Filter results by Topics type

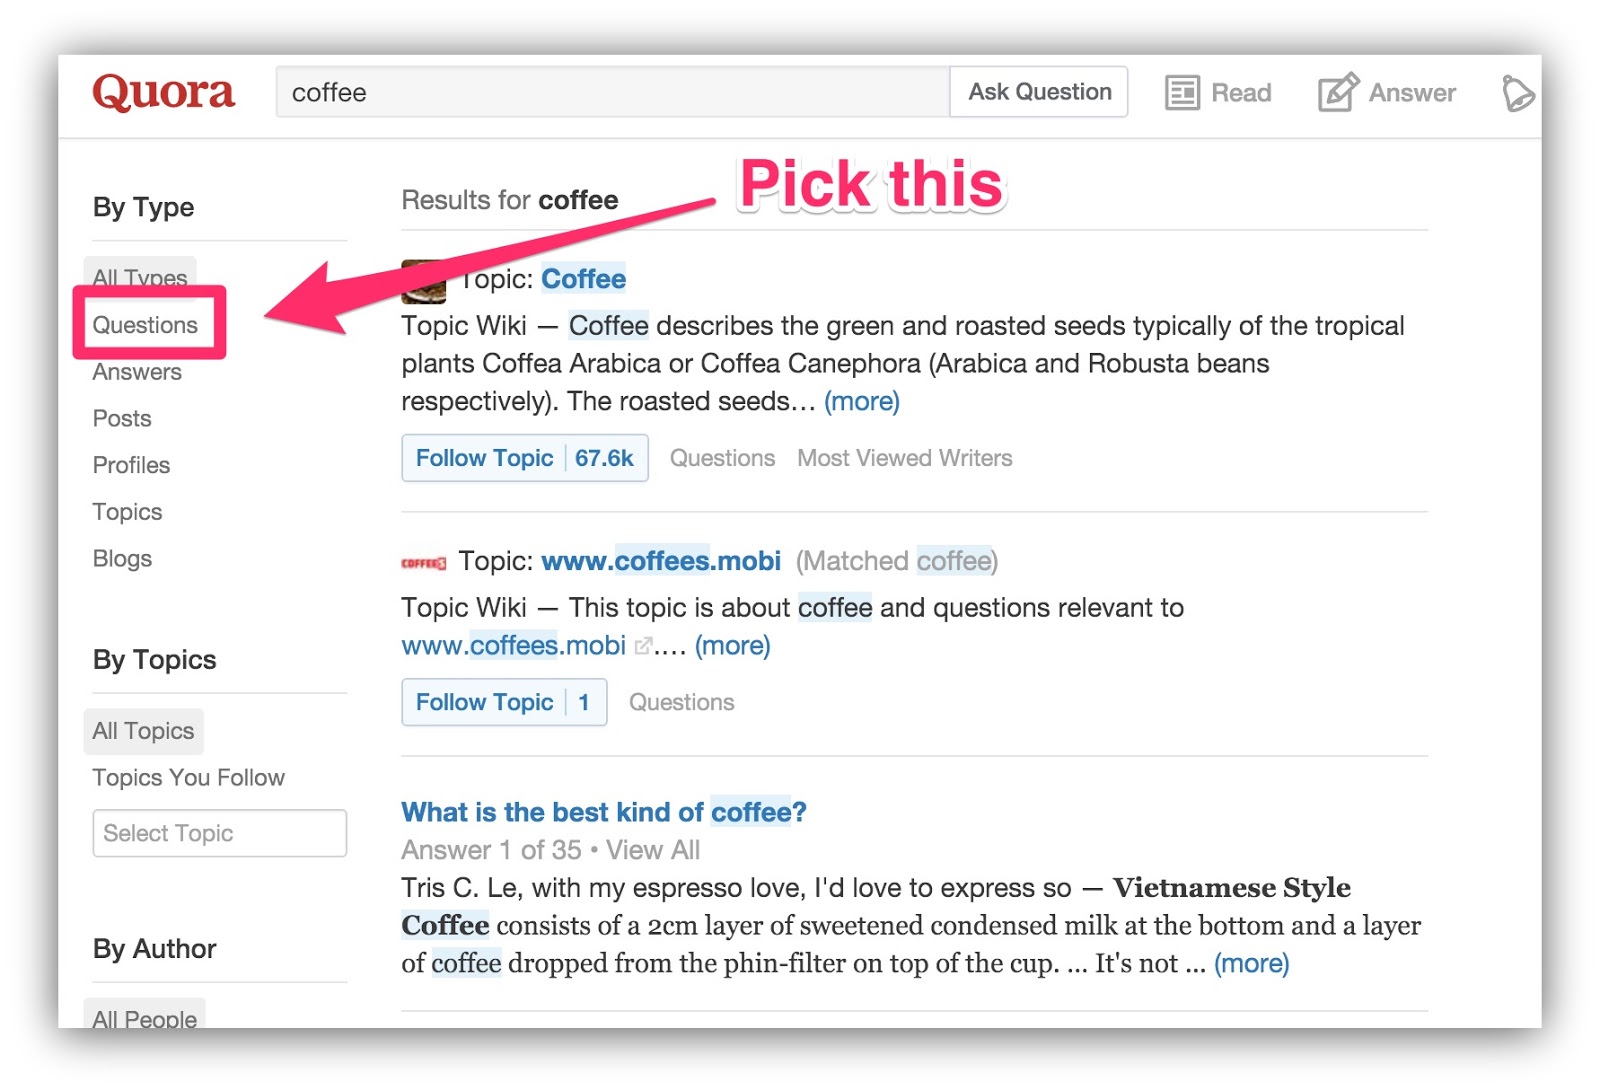pyautogui.click(x=127, y=512)
